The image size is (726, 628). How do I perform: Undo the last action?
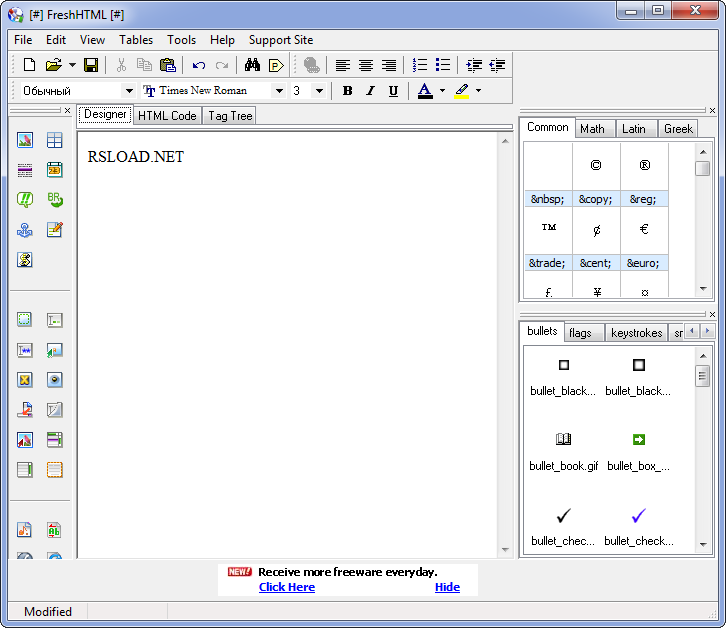(199, 65)
